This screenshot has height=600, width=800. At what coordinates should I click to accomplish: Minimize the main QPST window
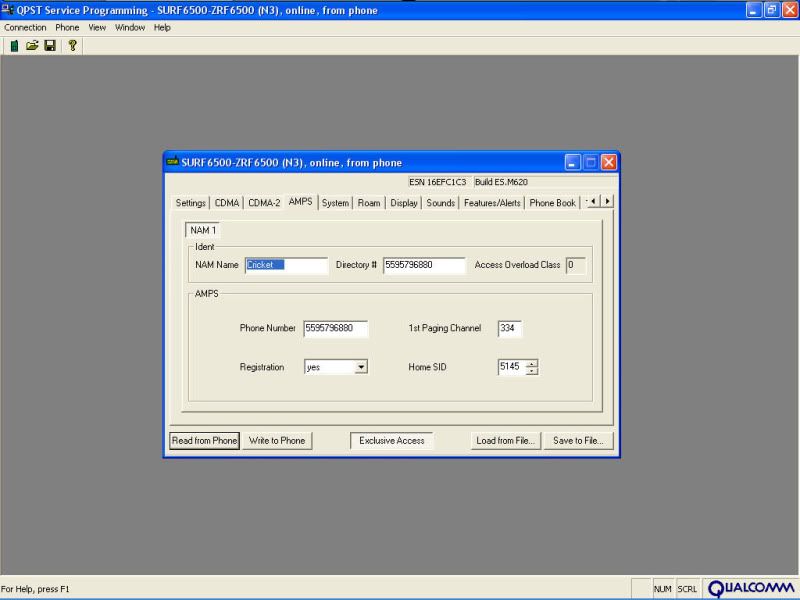[x=754, y=10]
